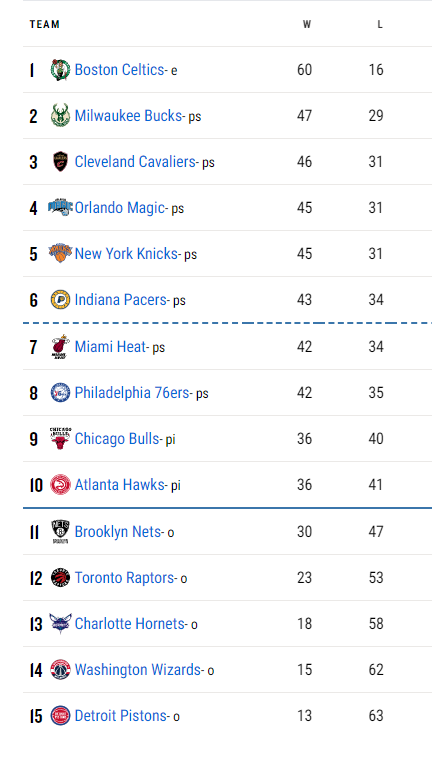Open the Charlotte Hornets team link
432x757 pixels.
129,624
